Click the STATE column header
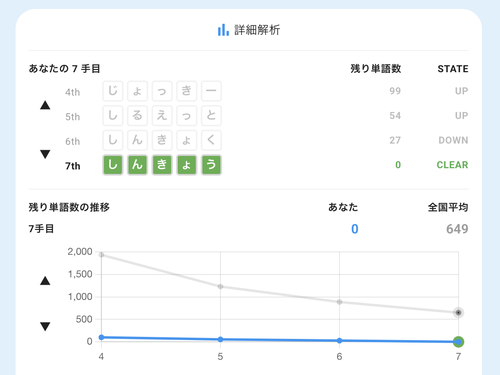The width and height of the screenshot is (500, 375). (453, 69)
